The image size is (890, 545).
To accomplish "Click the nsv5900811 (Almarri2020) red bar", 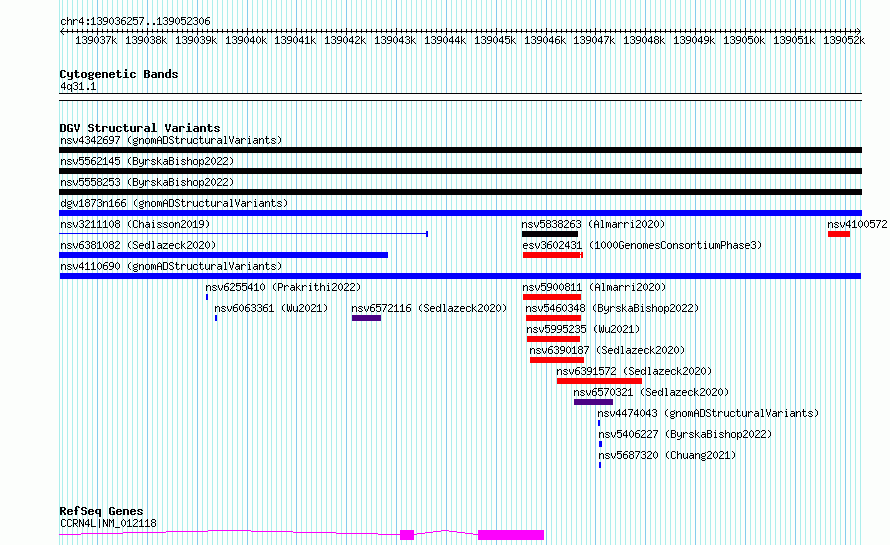I will [552, 297].
